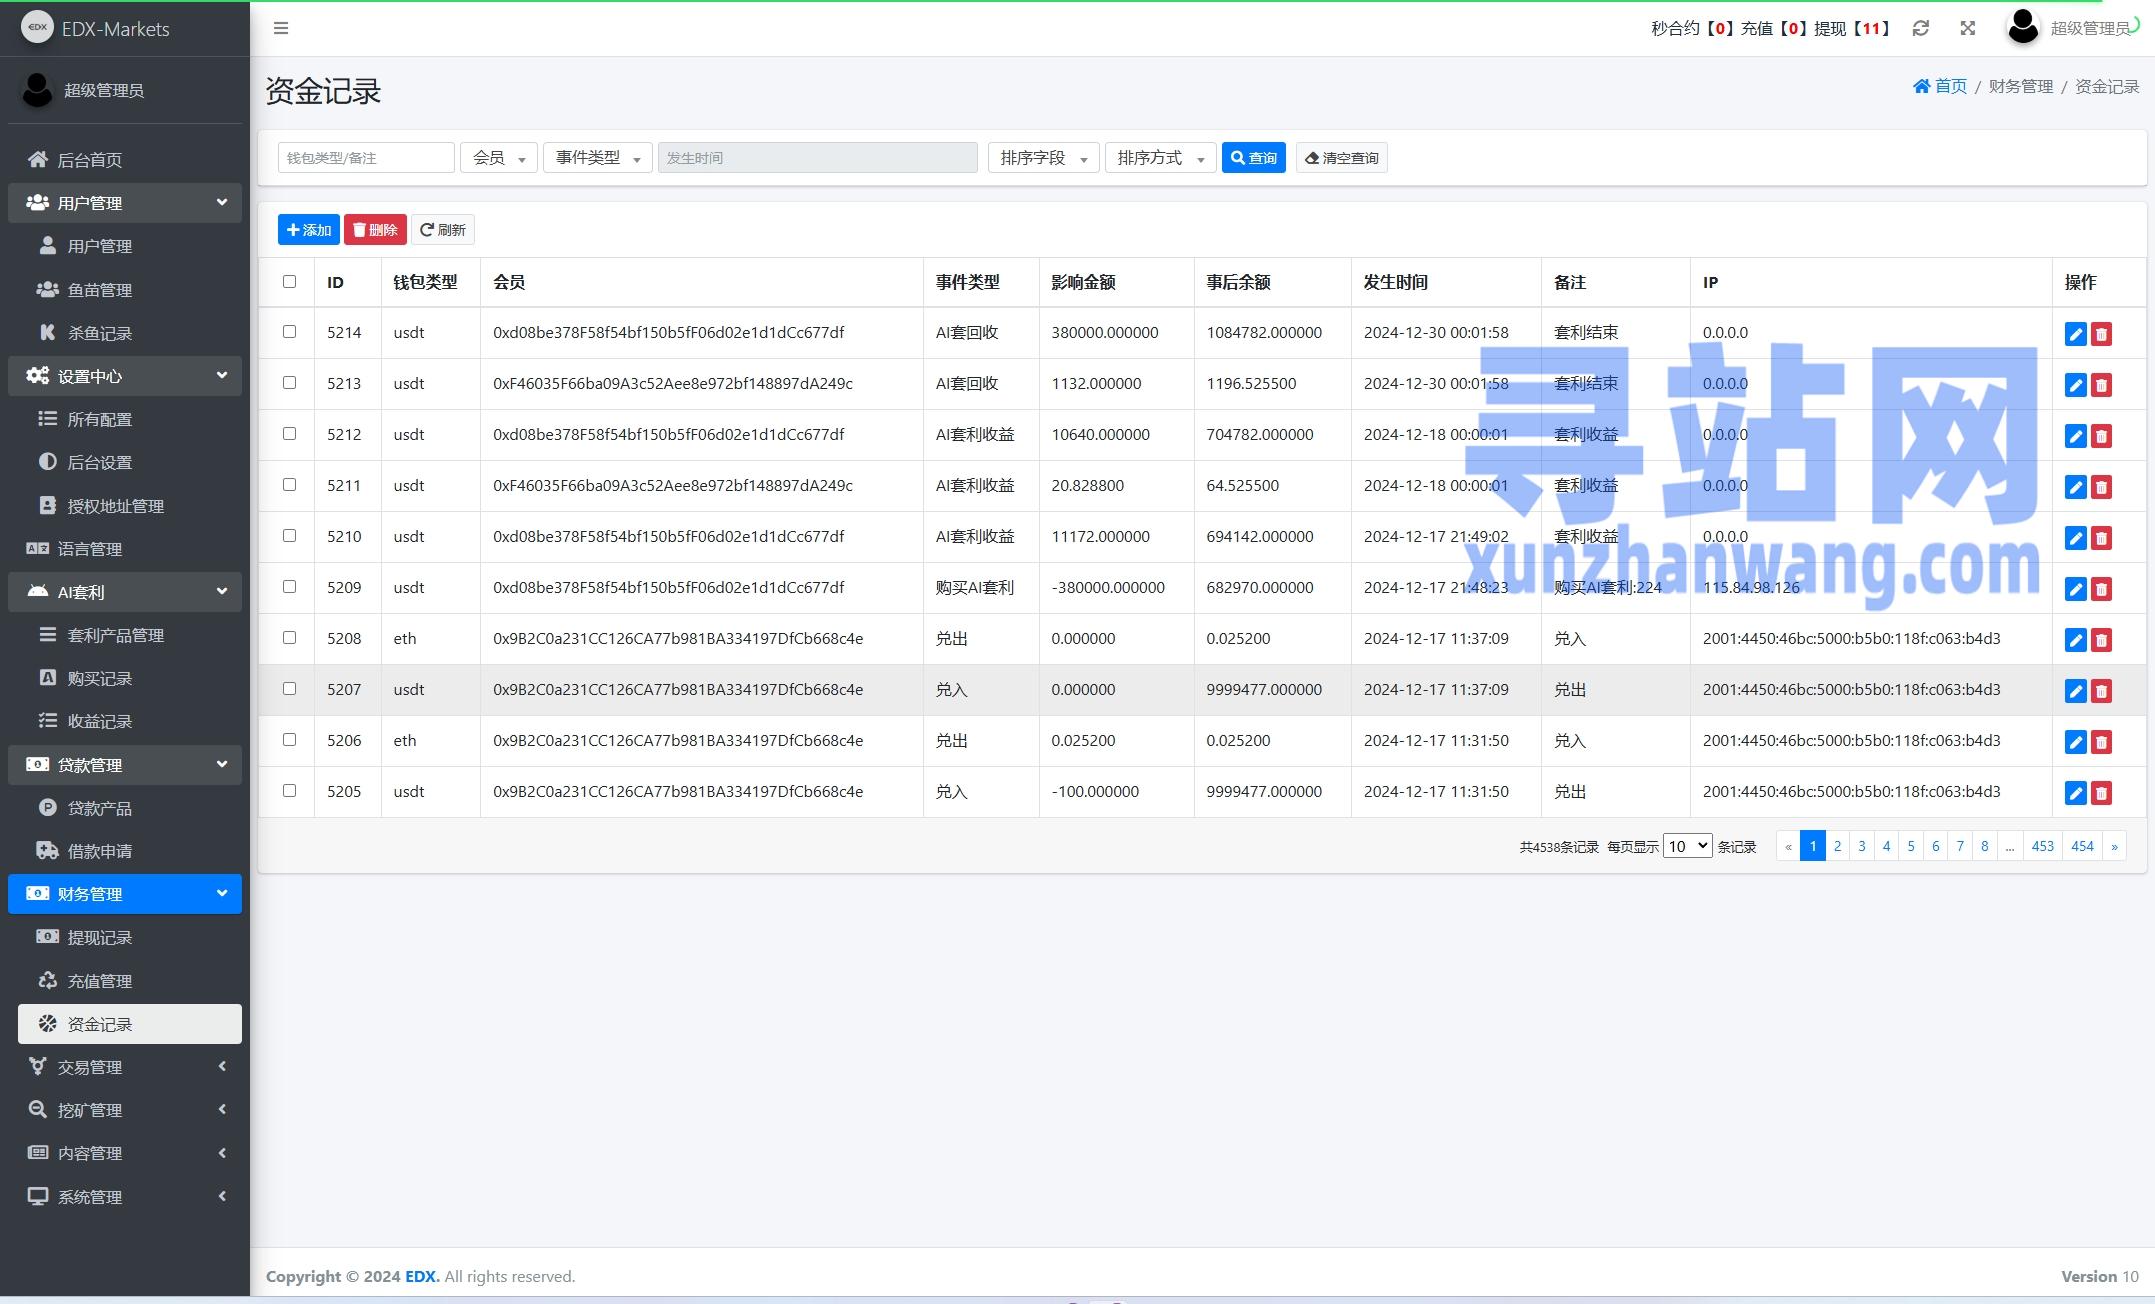Viewport: 2155px width, 1304px height.
Task: Select the checkbox for record 5207
Action: (x=289, y=688)
